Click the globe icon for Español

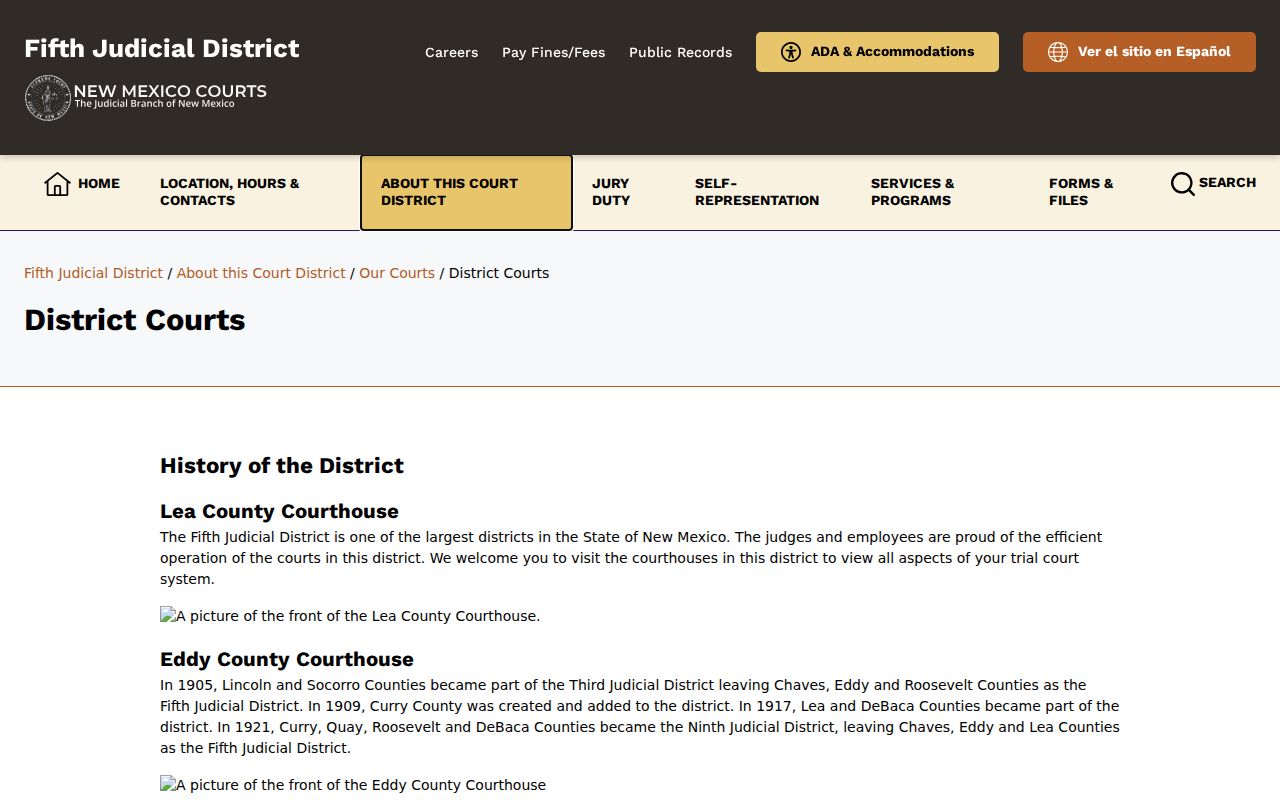click(x=1058, y=52)
